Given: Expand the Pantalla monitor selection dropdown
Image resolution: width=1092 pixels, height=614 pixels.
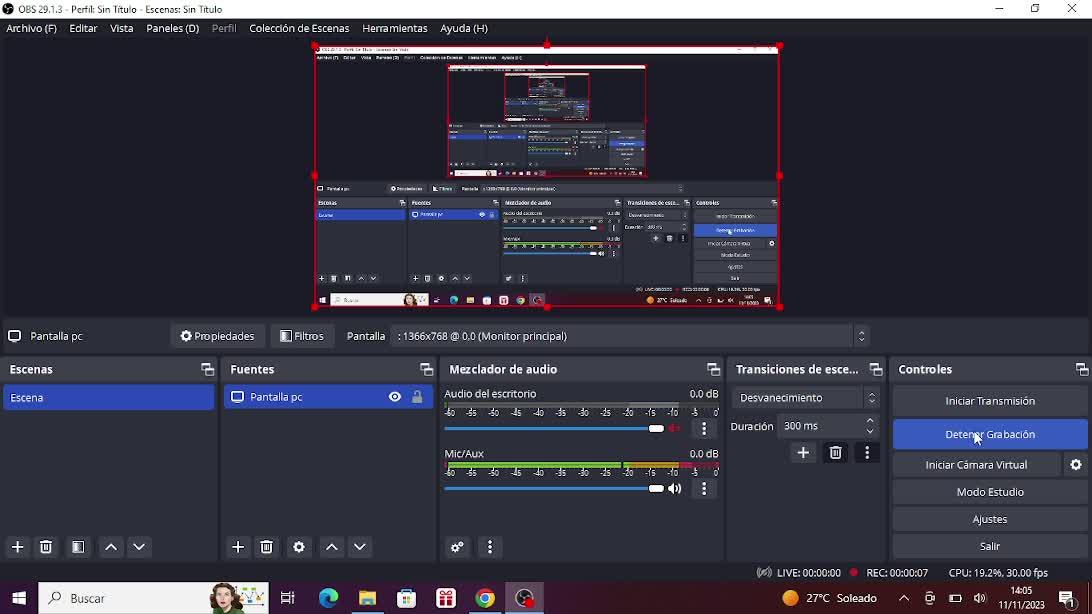Looking at the screenshot, I should click(861, 336).
